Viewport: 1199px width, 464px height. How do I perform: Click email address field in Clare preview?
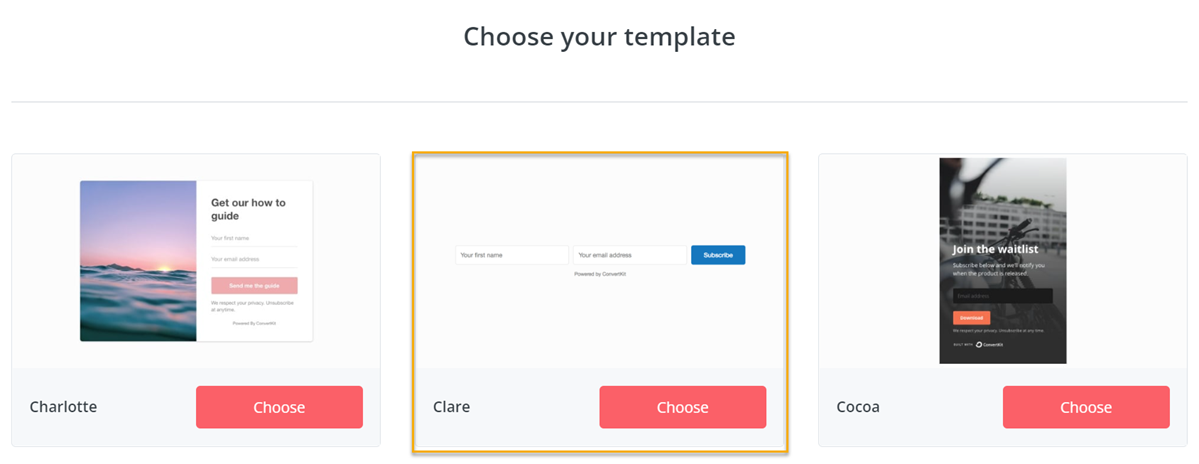629,255
